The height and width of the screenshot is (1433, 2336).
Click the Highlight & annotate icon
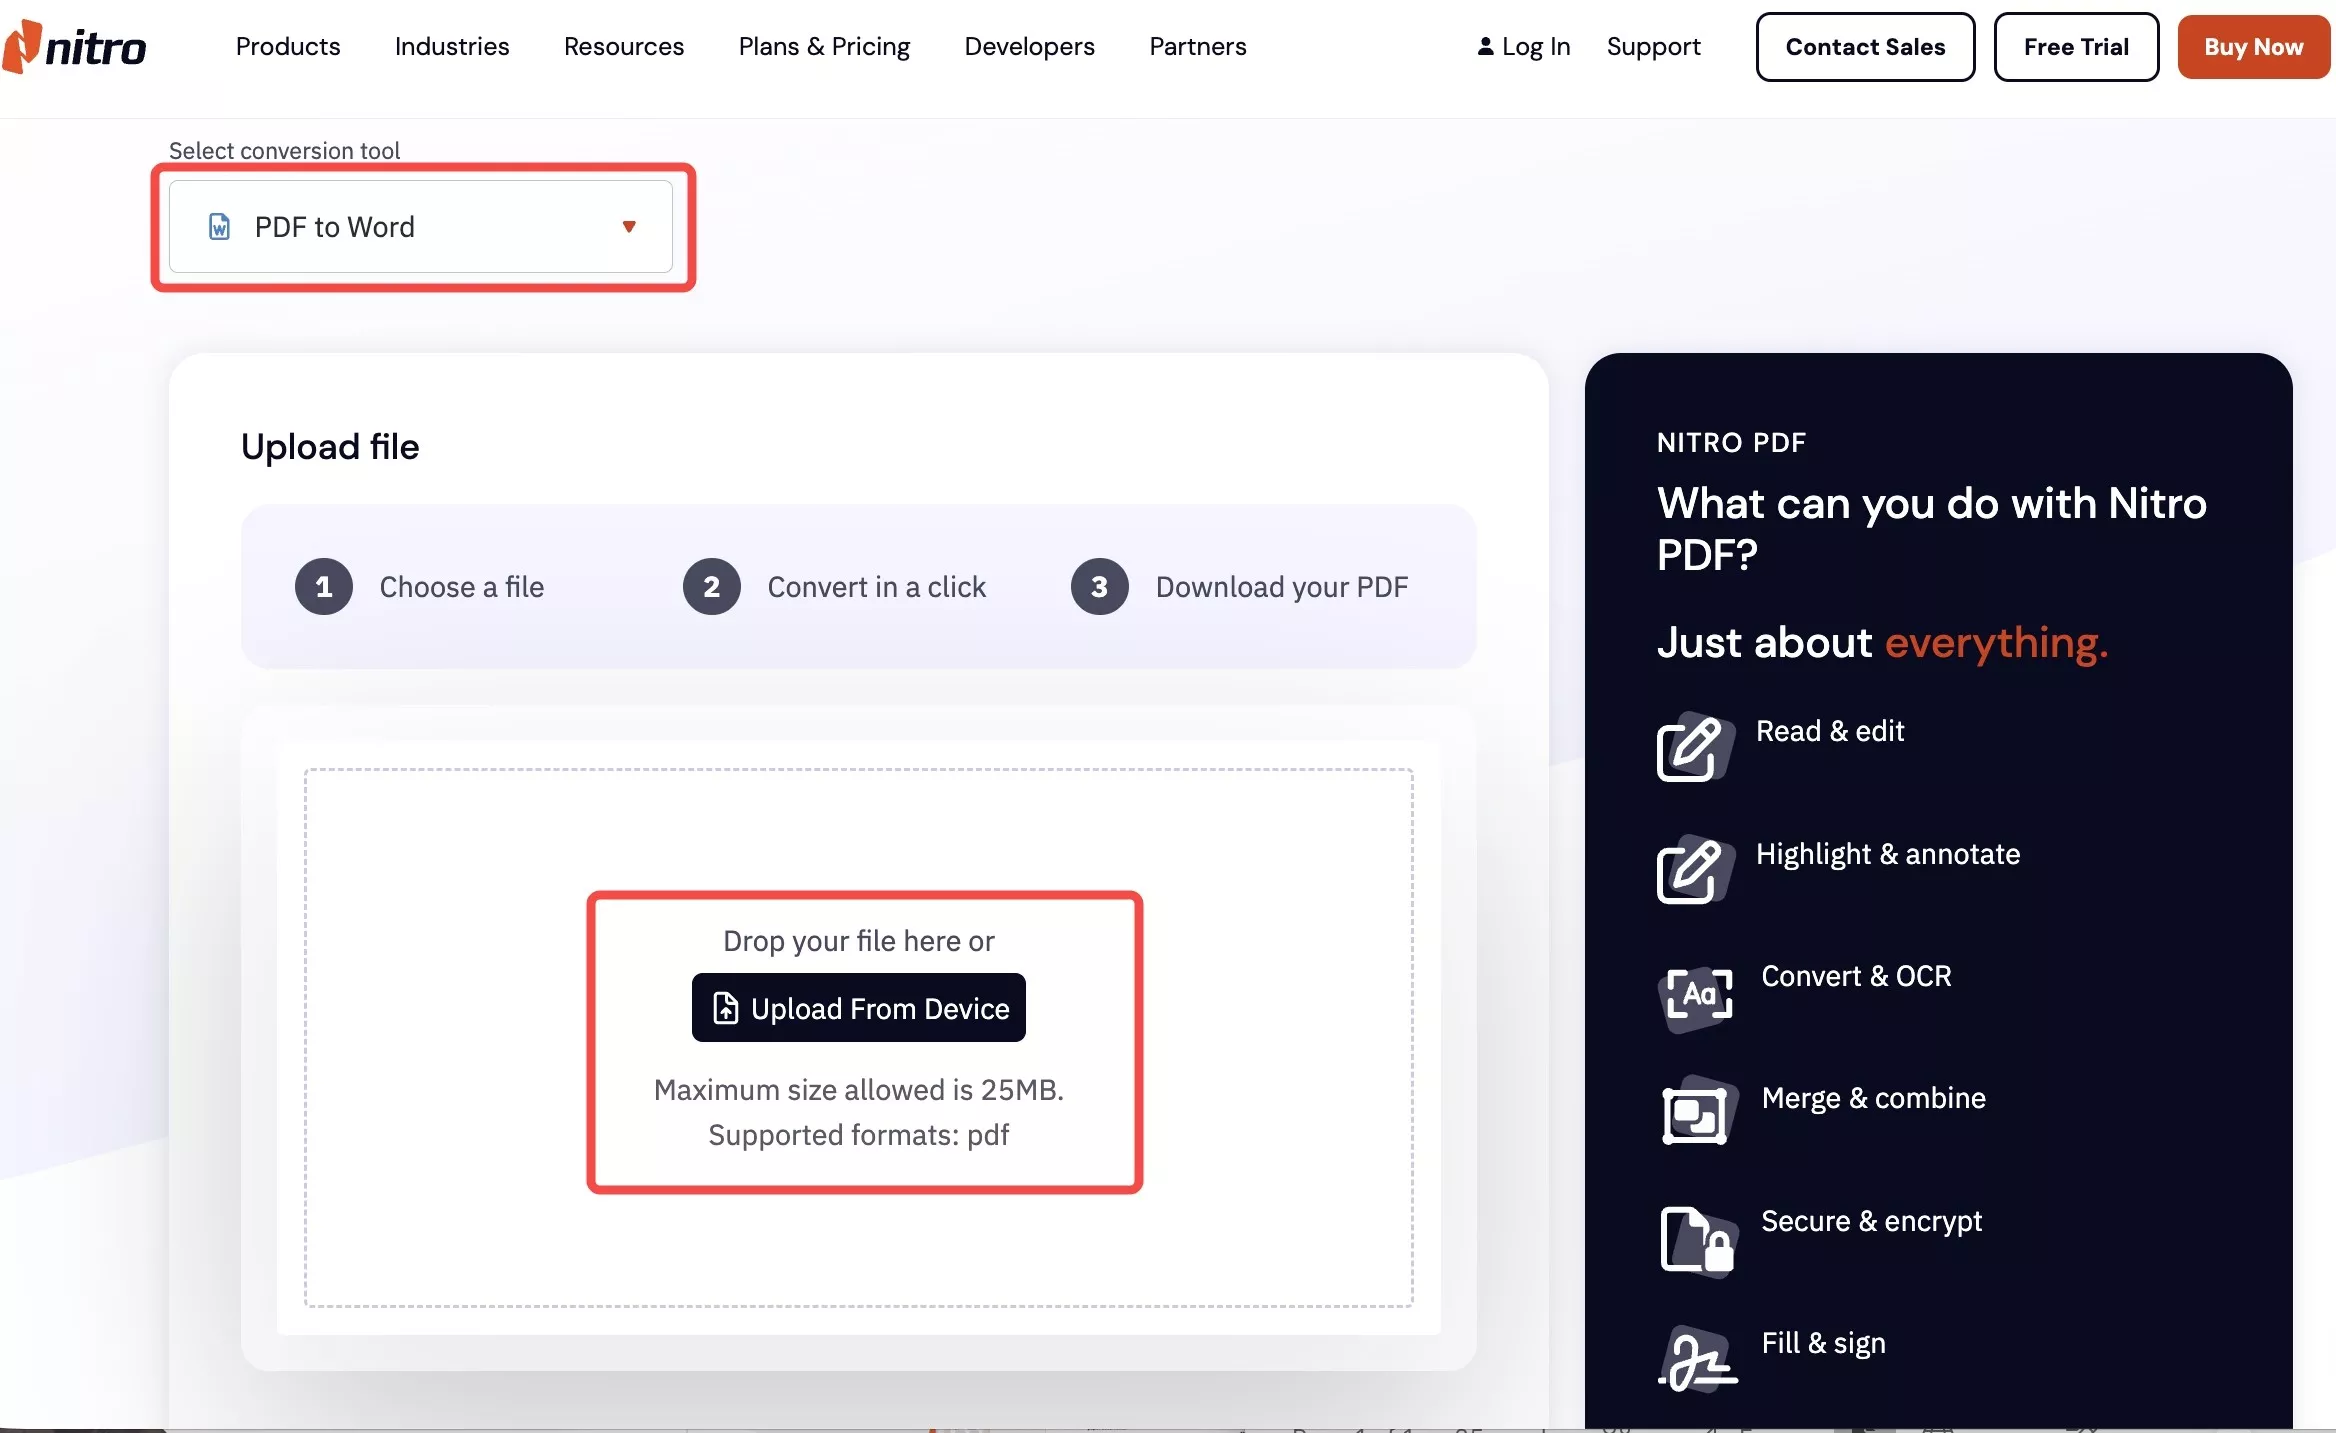[1694, 869]
